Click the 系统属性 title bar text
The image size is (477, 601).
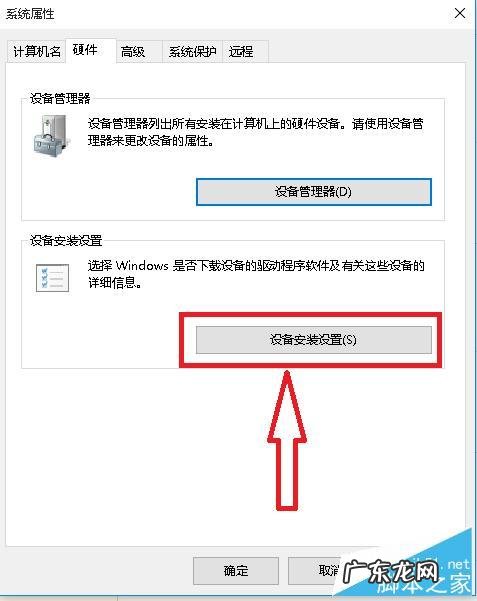coord(30,14)
